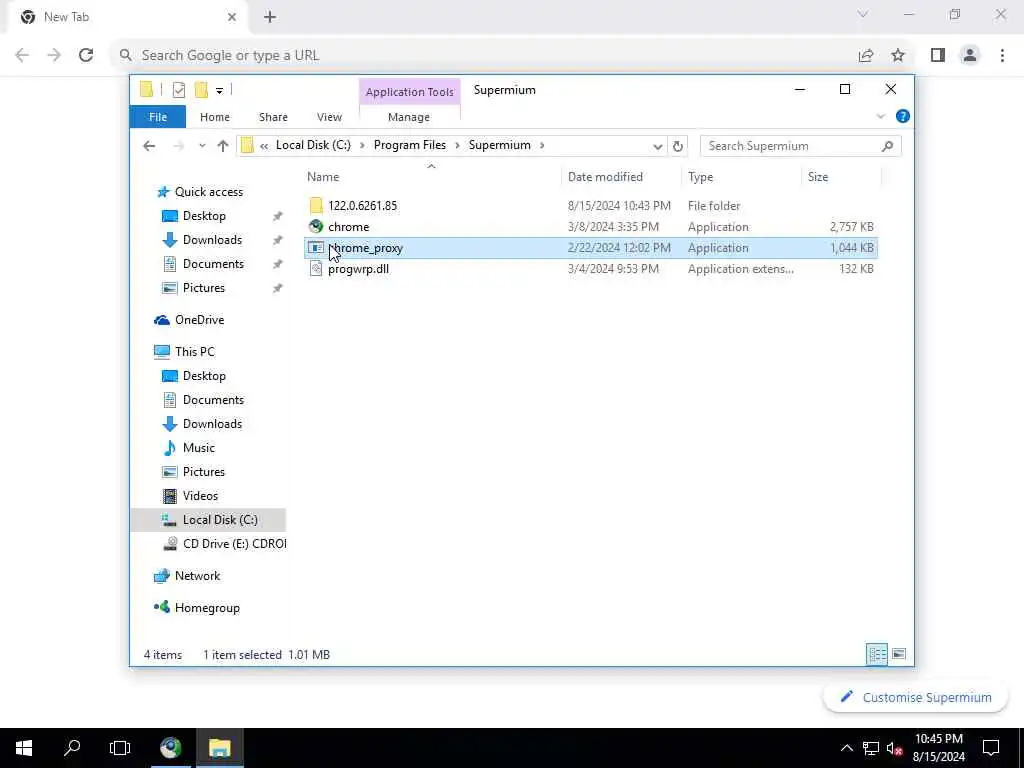Open the Customize Quick Access Toolbar dropdown

219,91
